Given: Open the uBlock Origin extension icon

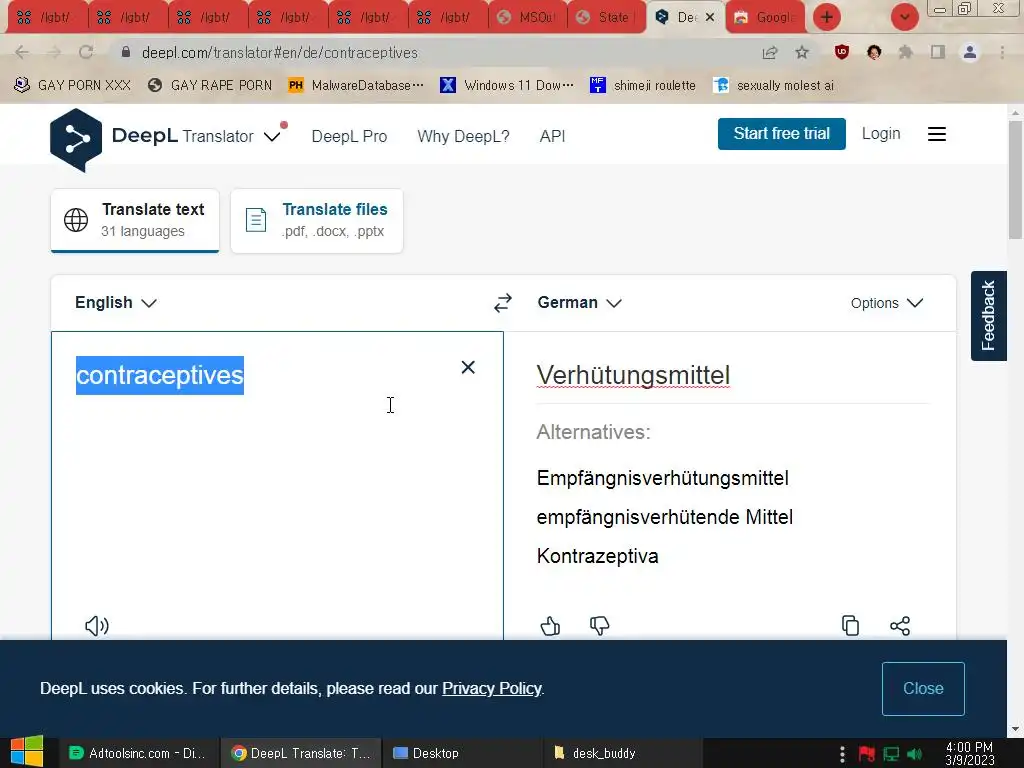Looking at the screenshot, I should coord(842,52).
